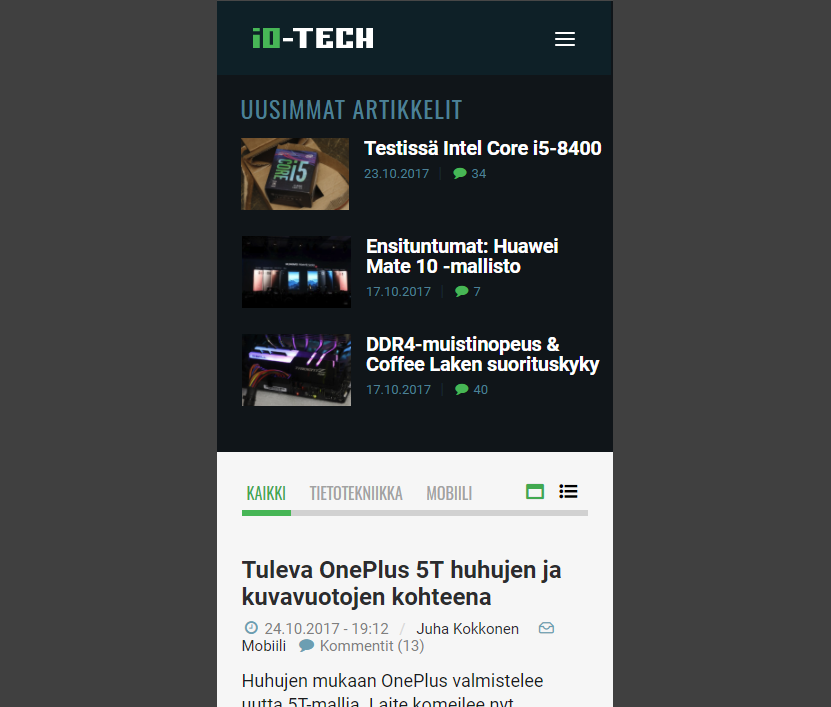Click comment bubble icon beside 40
Screen dimensions: 831x707
tap(462, 389)
